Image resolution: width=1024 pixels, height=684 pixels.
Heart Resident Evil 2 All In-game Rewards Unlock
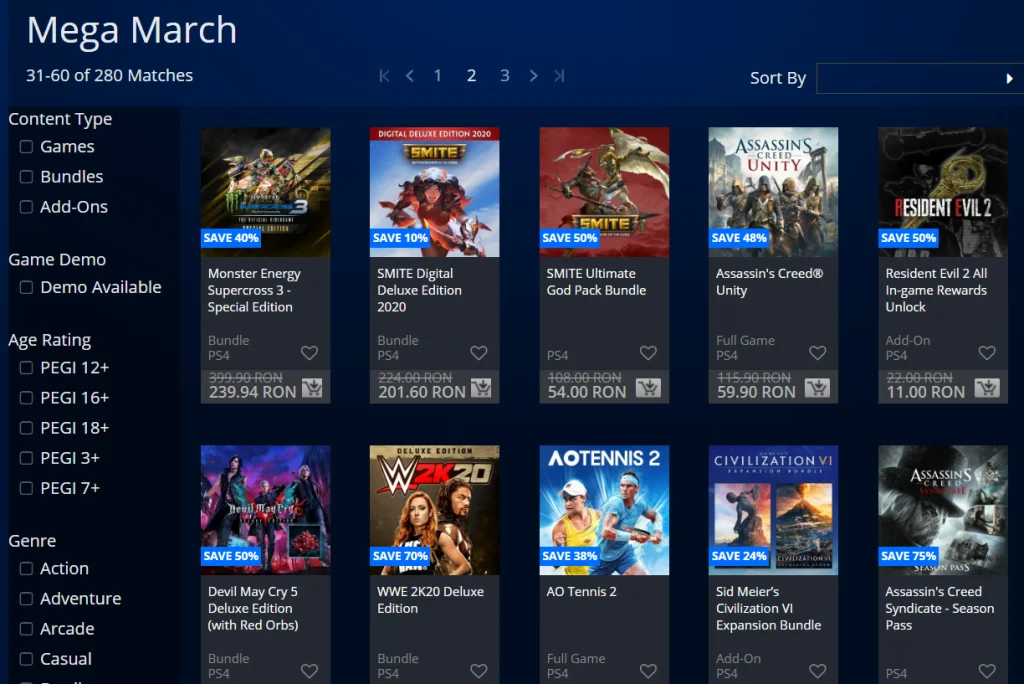click(987, 353)
